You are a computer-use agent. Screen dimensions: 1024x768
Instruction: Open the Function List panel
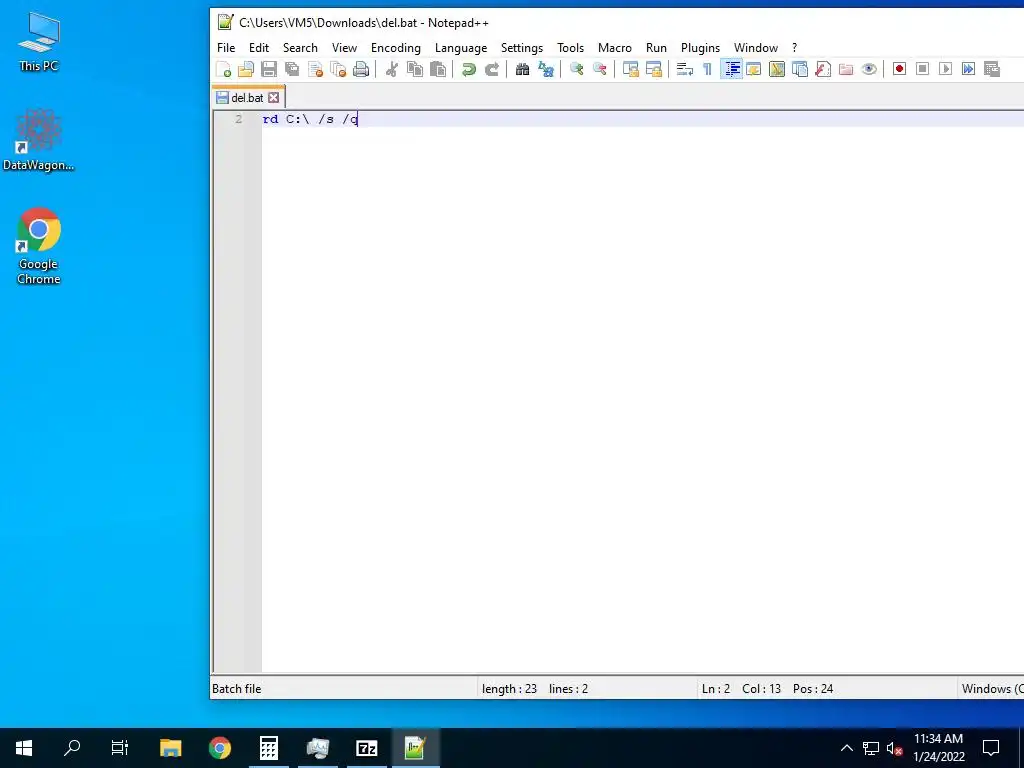tap(823, 69)
